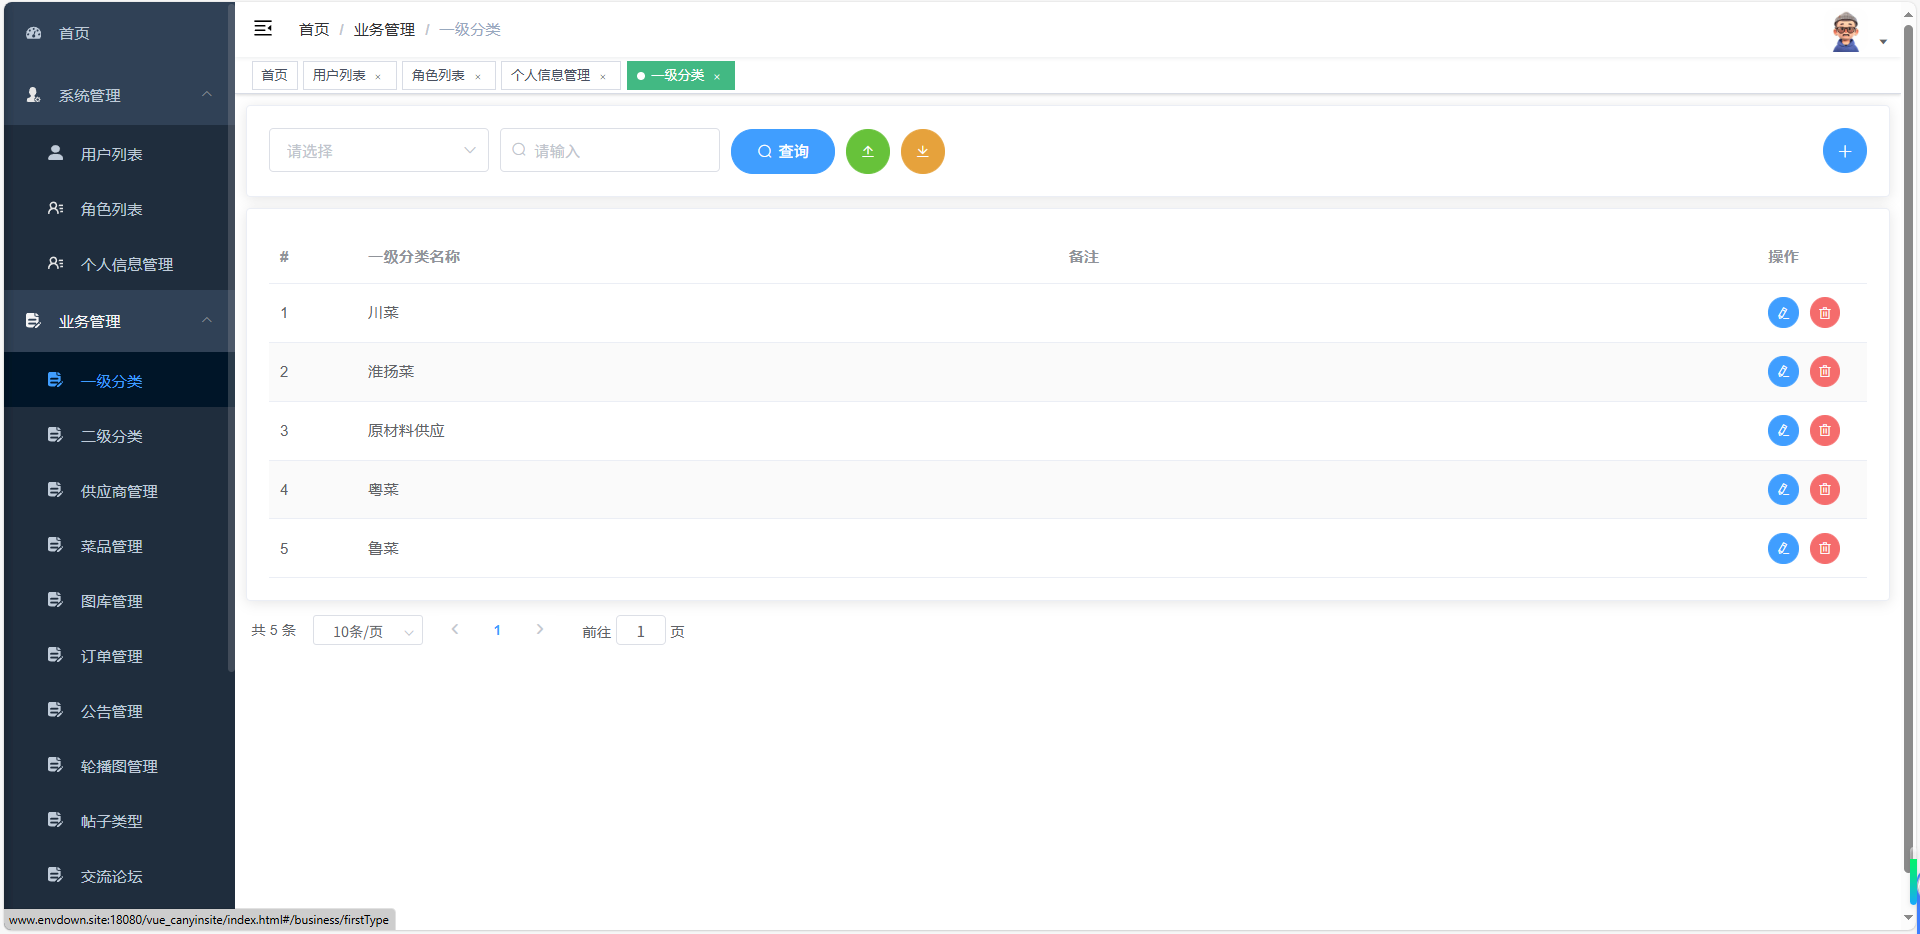The height and width of the screenshot is (934, 1920).
Task: Click the orange download icon
Action: pyautogui.click(x=922, y=151)
